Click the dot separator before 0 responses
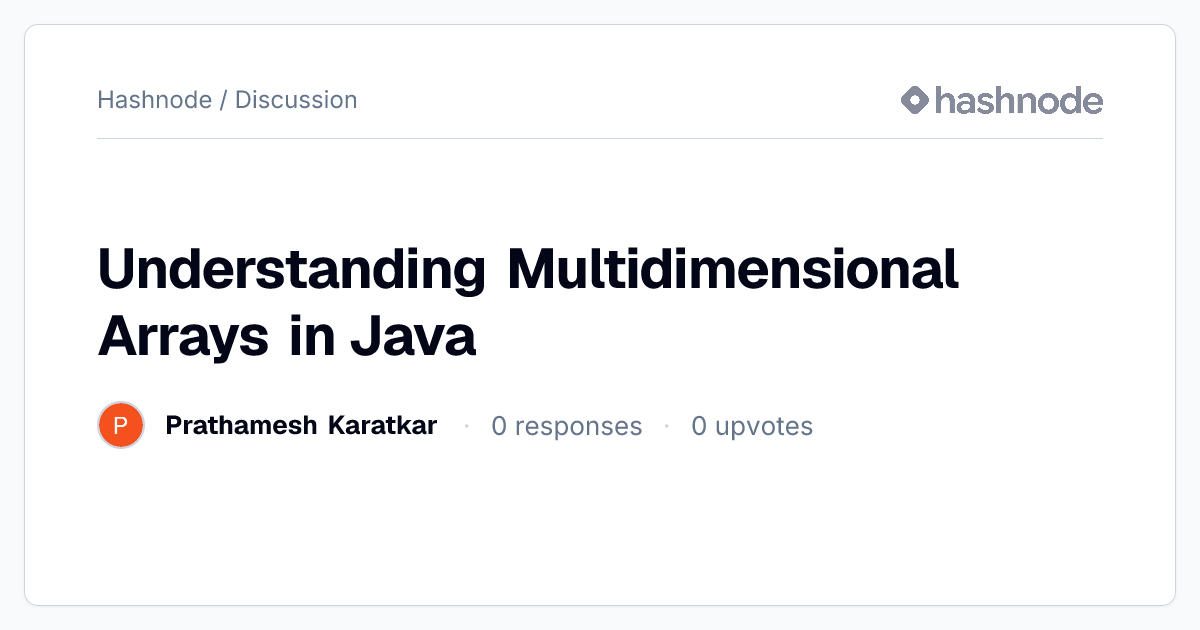The height and width of the screenshot is (630, 1200). click(x=467, y=426)
